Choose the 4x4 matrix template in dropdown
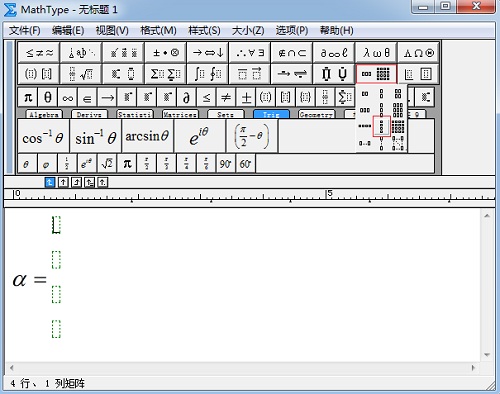500x394 pixels. [398, 126]
